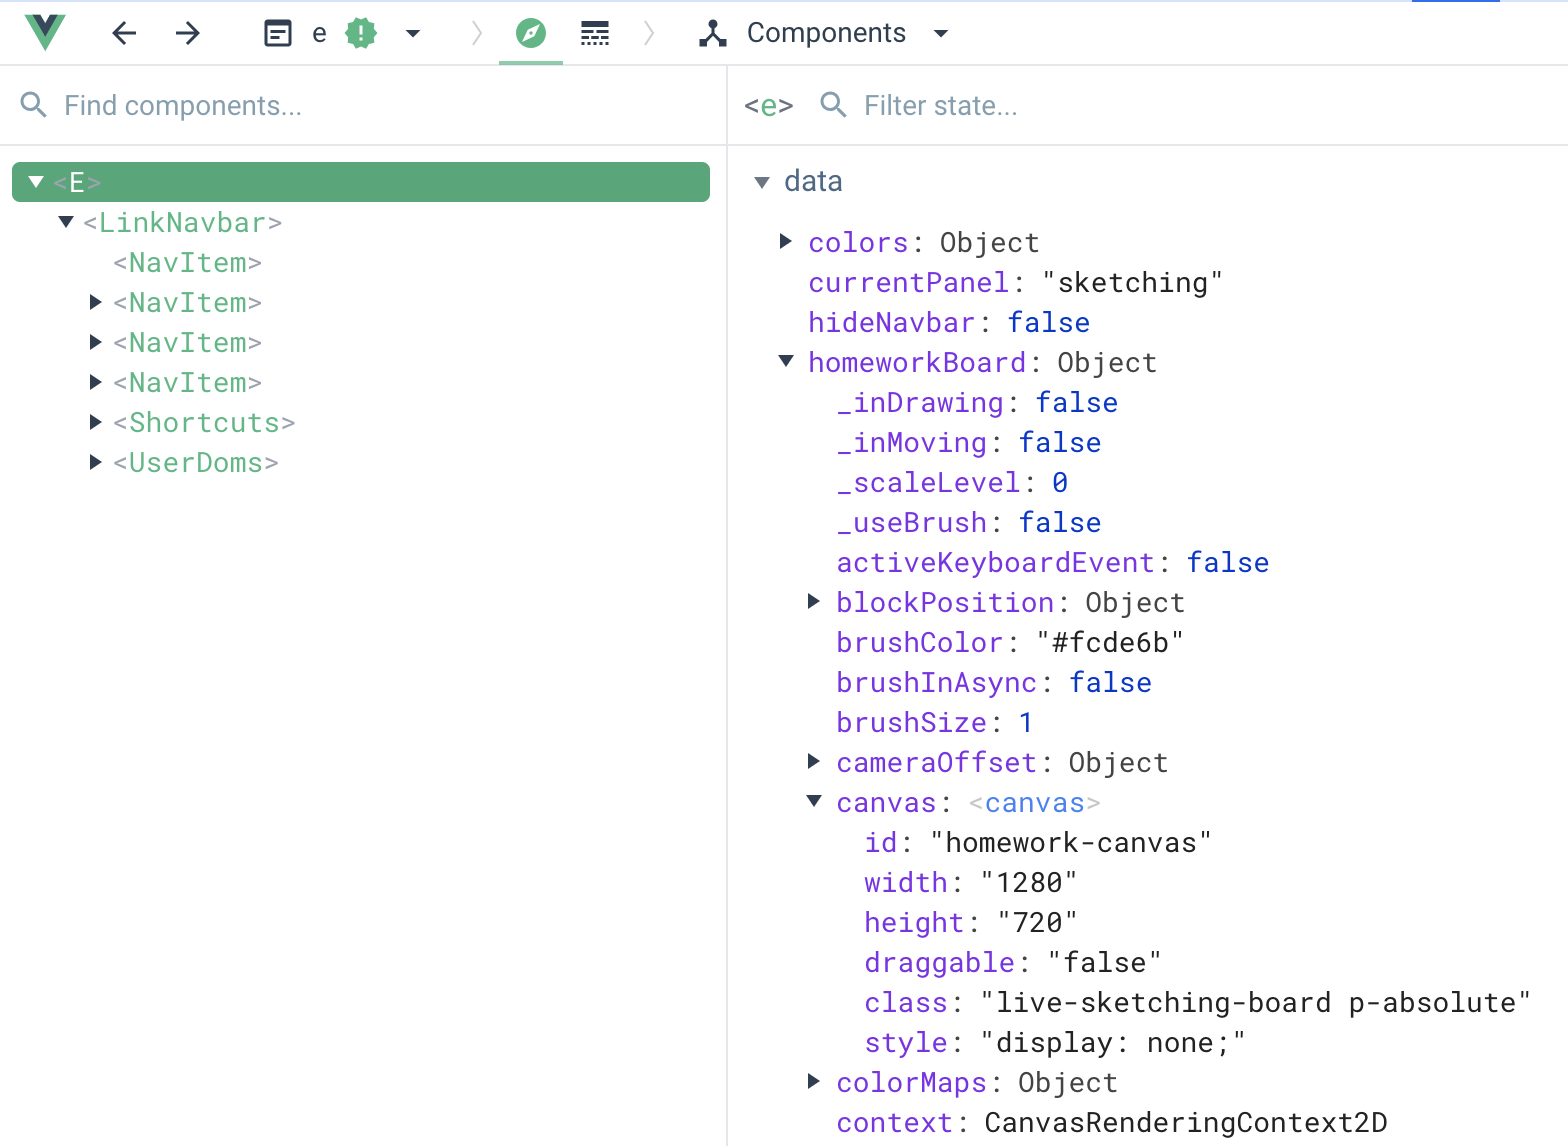Open the app selector dropdown arrow
This screenshot has width=1568, height=1146.
pos(413,34)
